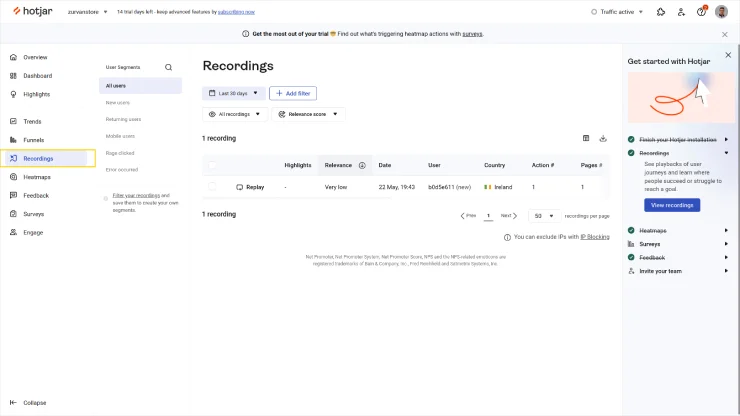740x416 pixels.
Task: Click the View recordings button
Action: [x=672, y=205]
